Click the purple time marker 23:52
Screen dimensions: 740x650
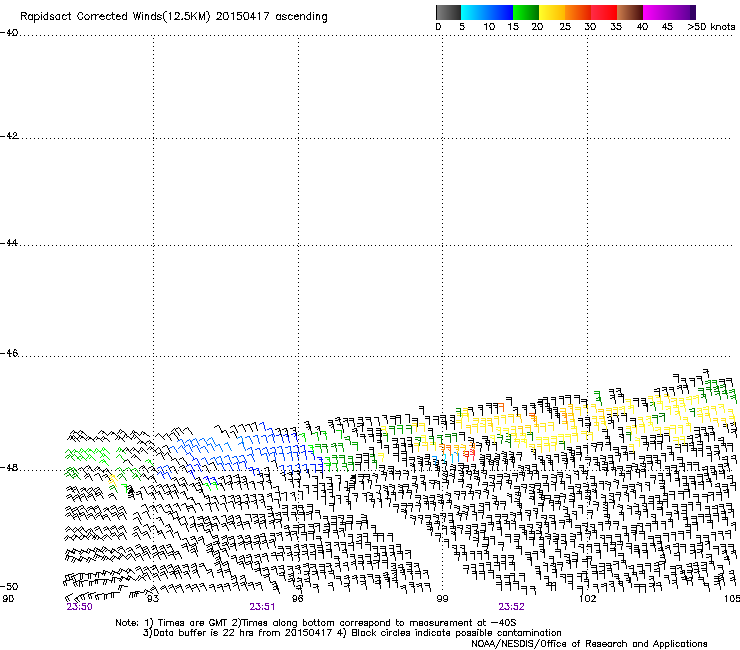tap(512, 607)
